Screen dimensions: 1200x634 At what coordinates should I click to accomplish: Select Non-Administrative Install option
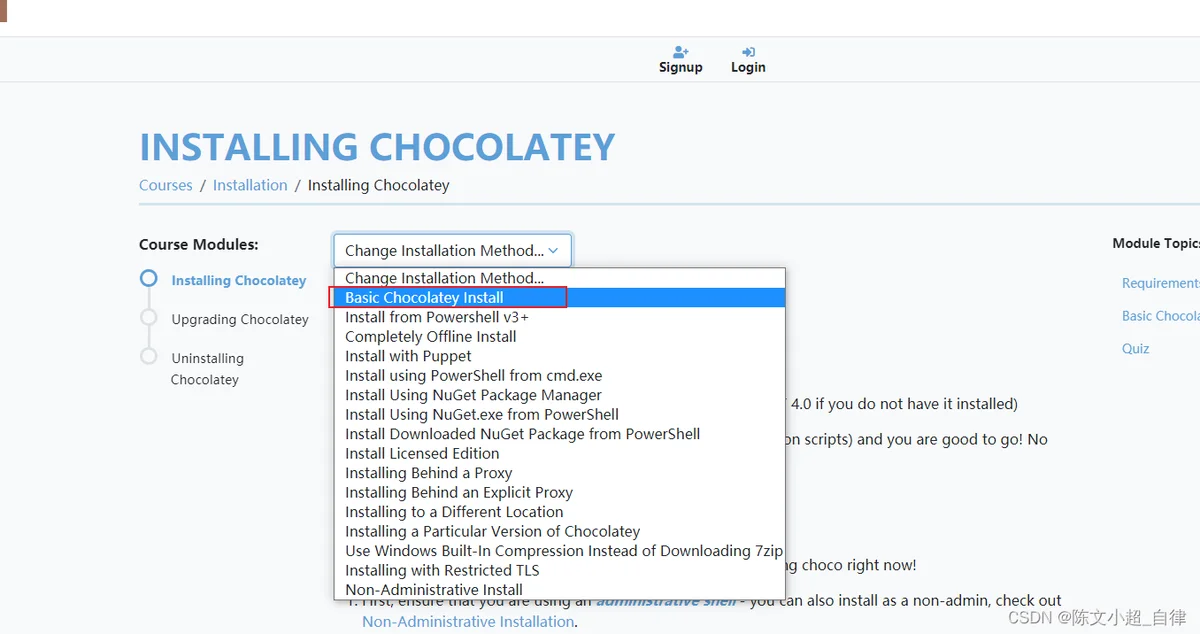560,590
